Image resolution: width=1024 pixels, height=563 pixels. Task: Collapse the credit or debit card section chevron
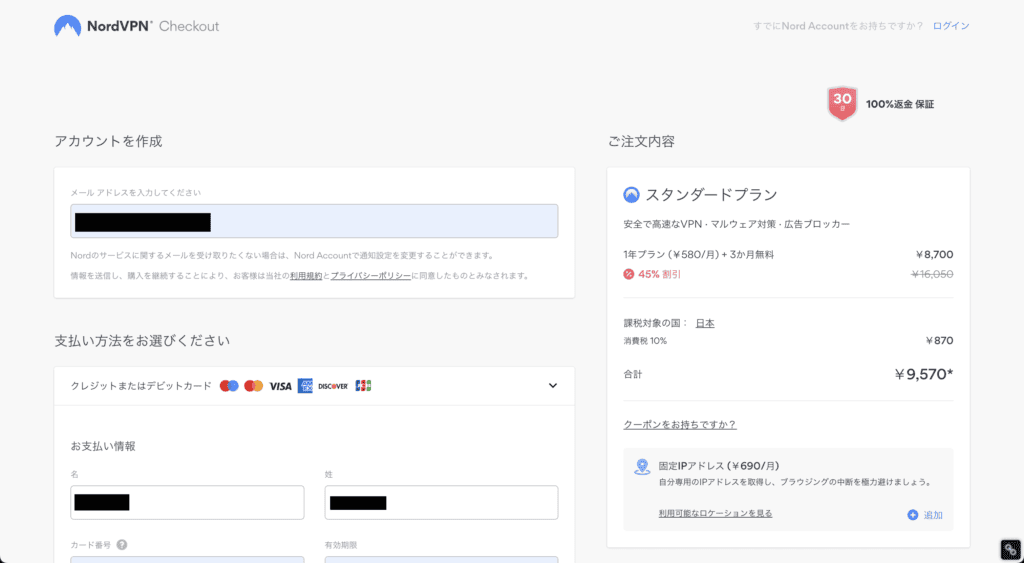[552, 385]
